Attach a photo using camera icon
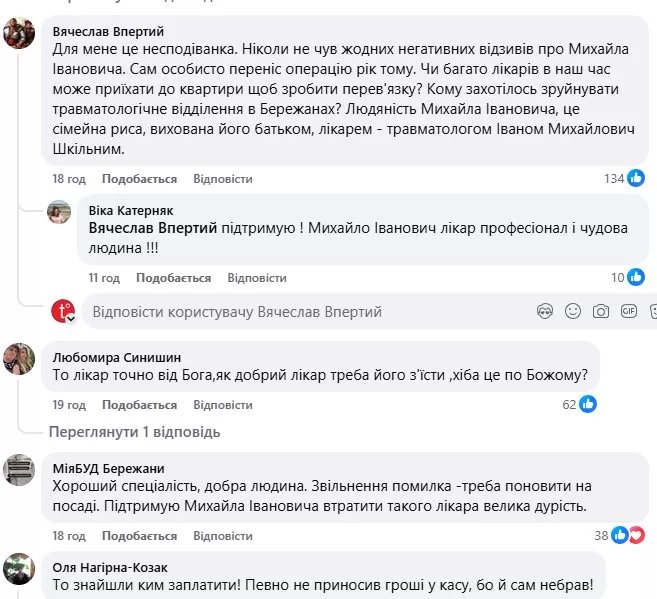Screen dimensions: 657x599 600,312
